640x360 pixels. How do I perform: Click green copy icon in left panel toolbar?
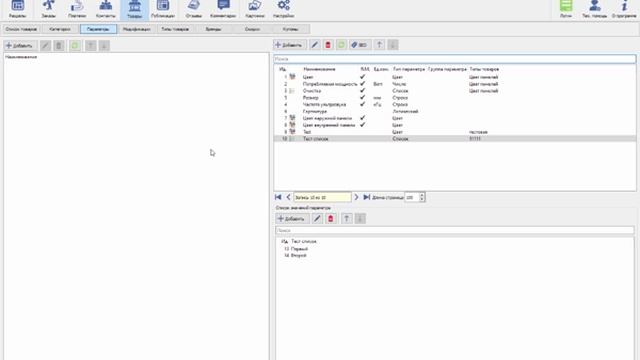pyautogui.click(x=75, y=46)
